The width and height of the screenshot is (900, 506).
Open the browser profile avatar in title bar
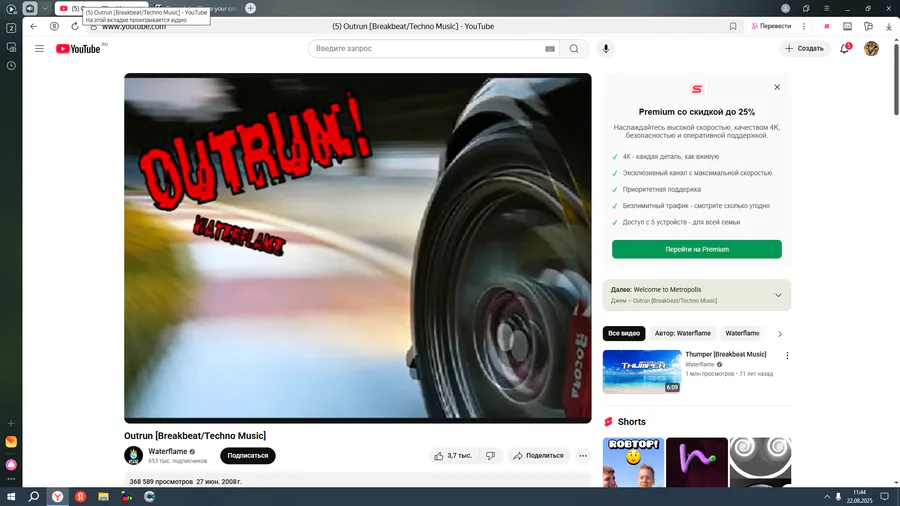(x=785, y=8)
